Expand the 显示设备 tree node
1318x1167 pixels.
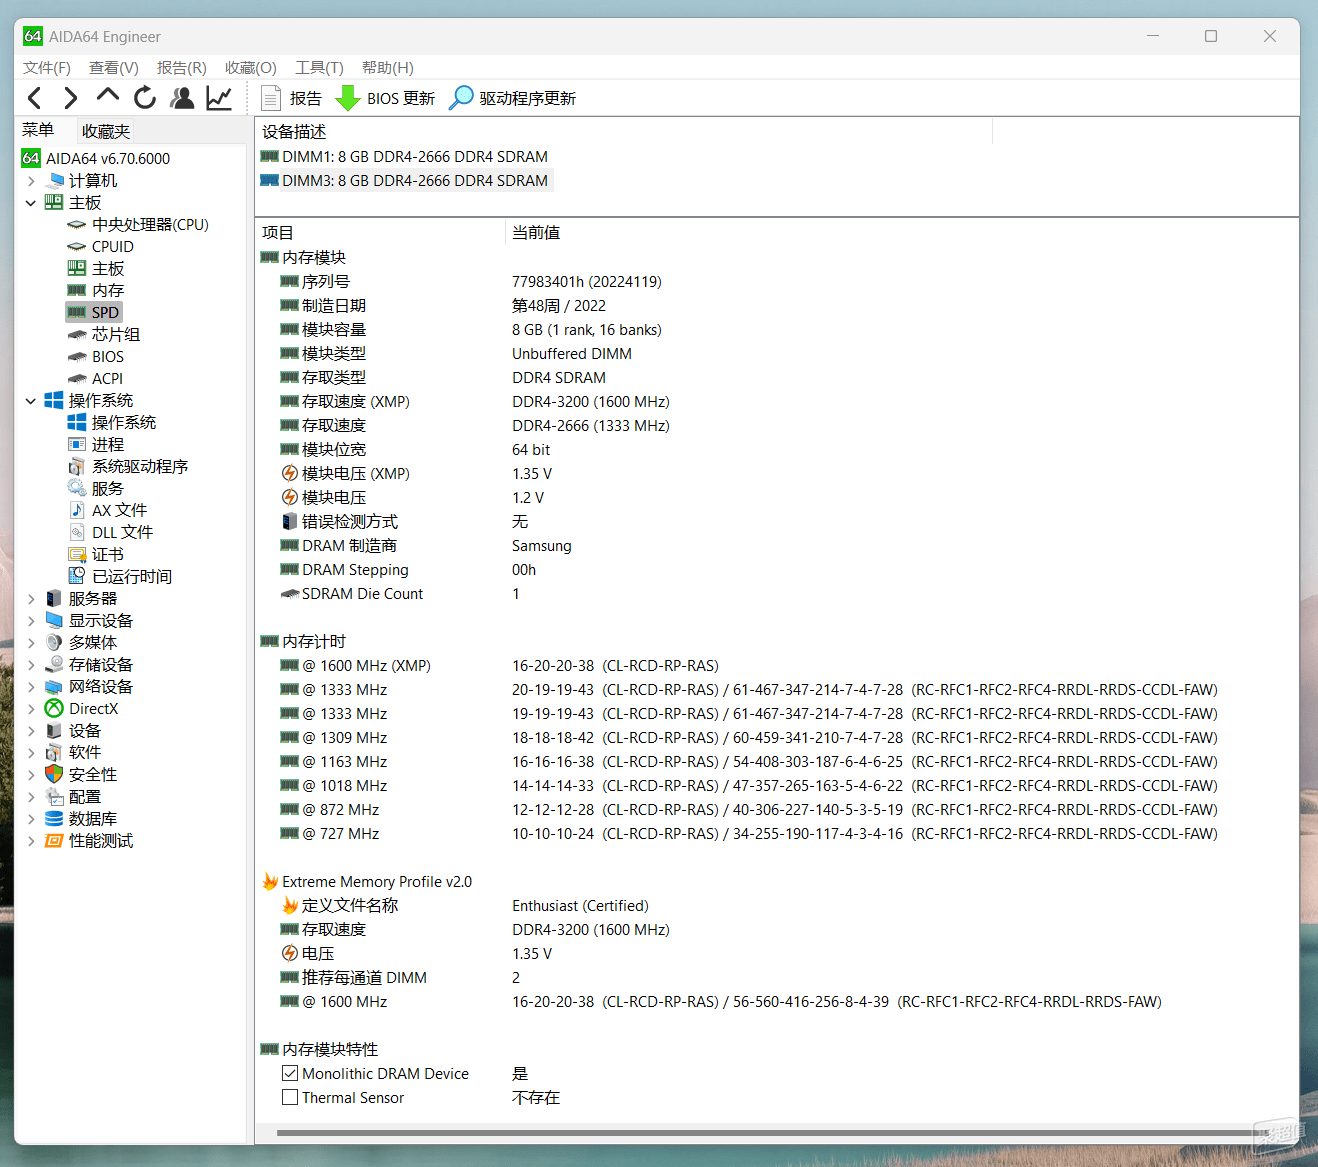[31, 621]
